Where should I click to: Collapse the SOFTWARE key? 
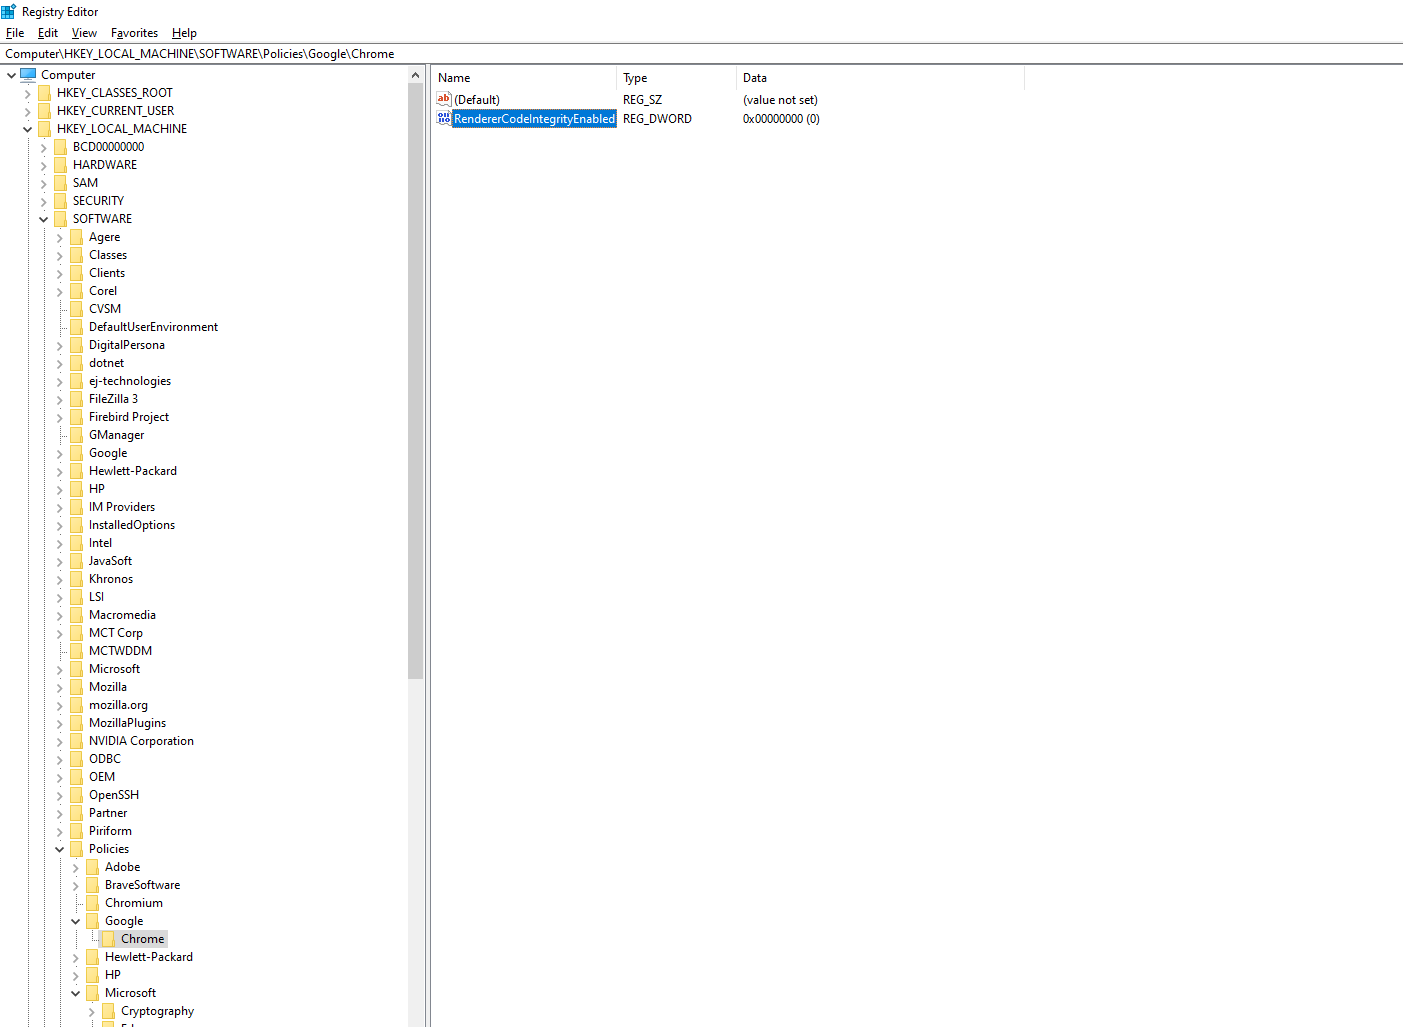[x=43, y=218]
